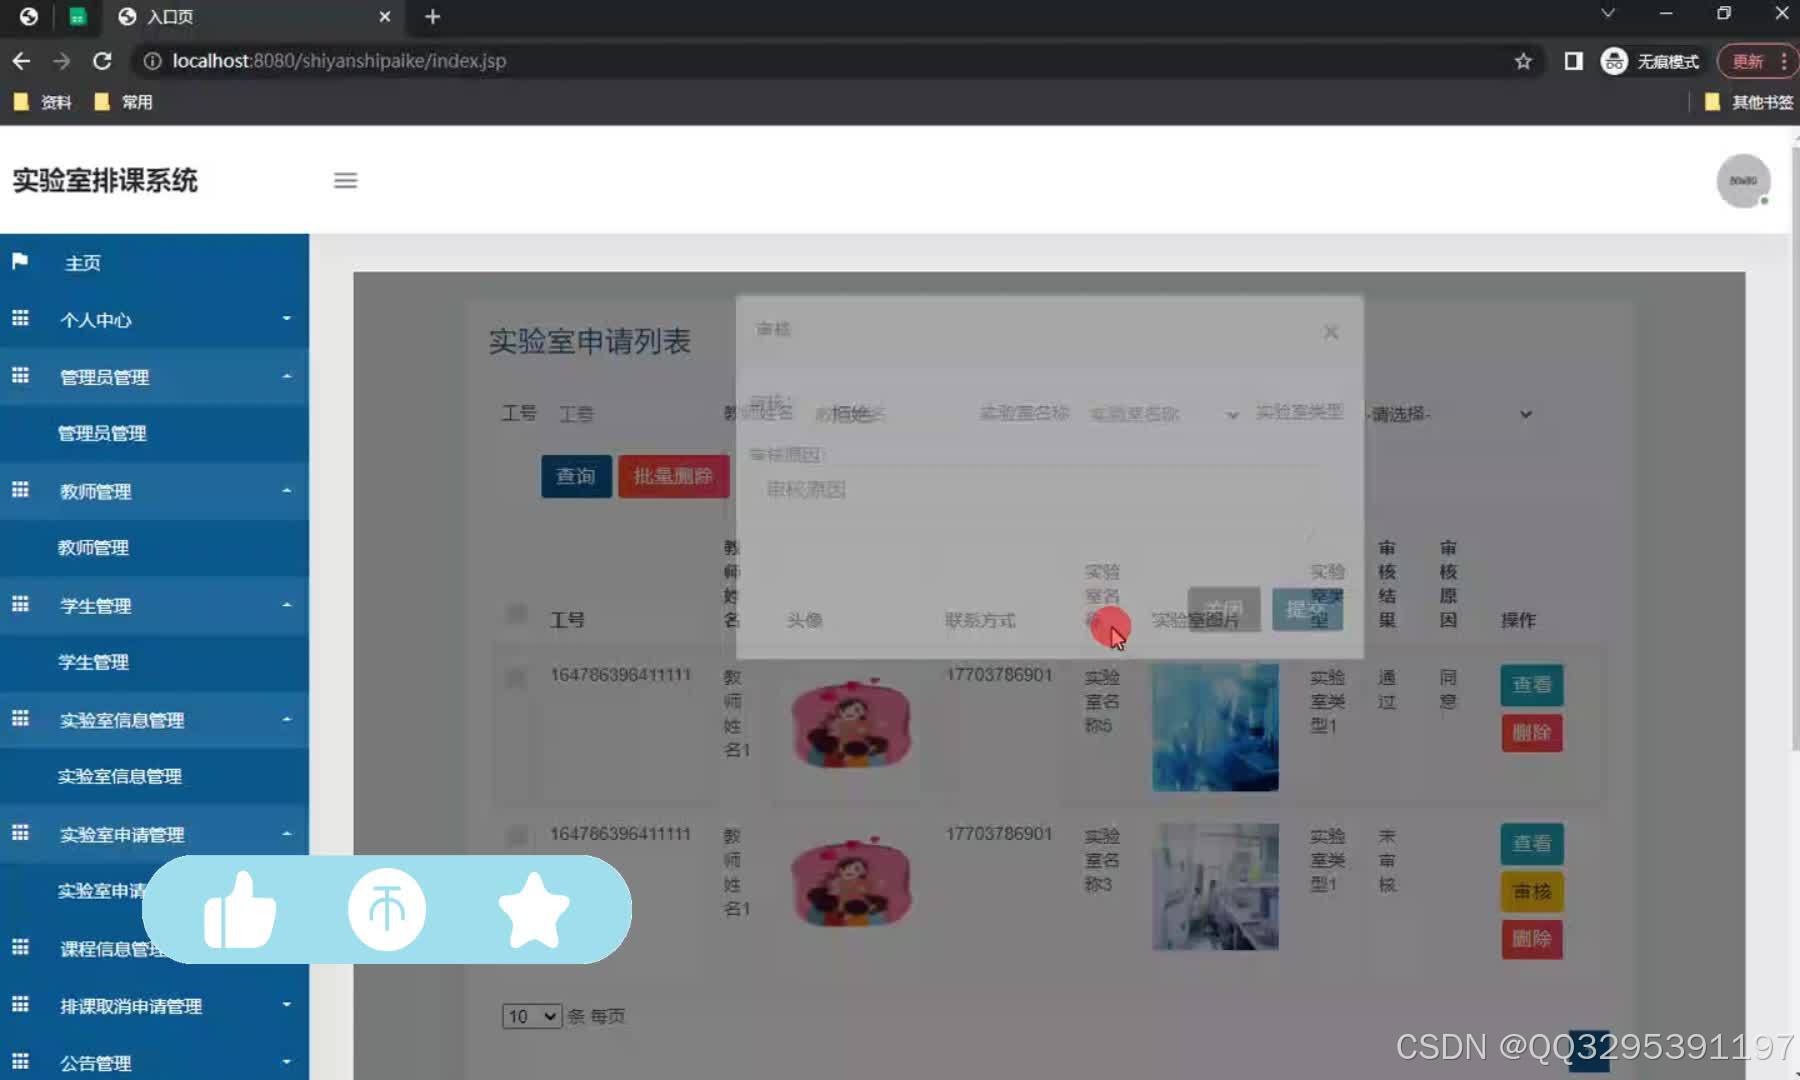This screenshot has height=1080, width=1800.
Task: Open the 其他书签 bookmarks folder
Action: click(x=1748, y=102)
